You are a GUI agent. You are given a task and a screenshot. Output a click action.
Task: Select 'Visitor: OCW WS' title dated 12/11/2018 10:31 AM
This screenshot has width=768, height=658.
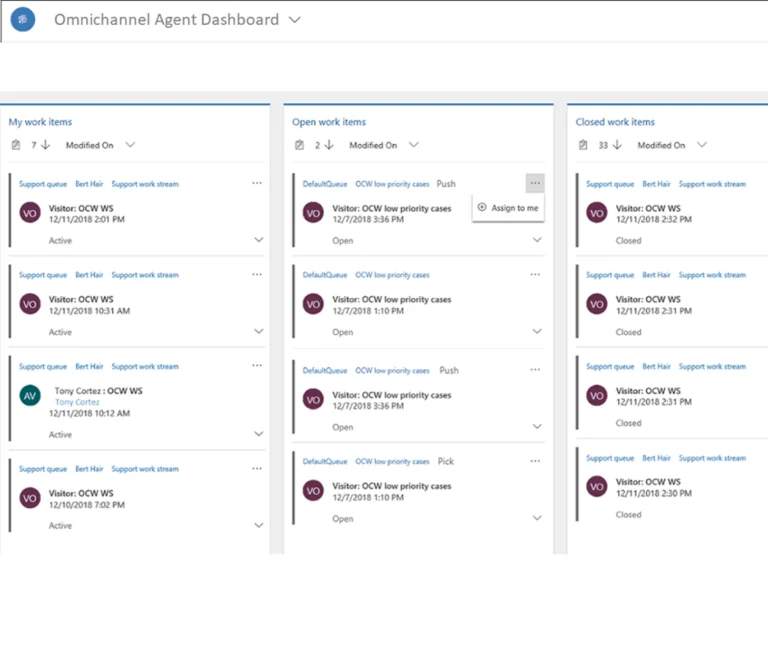coord(81,299)
